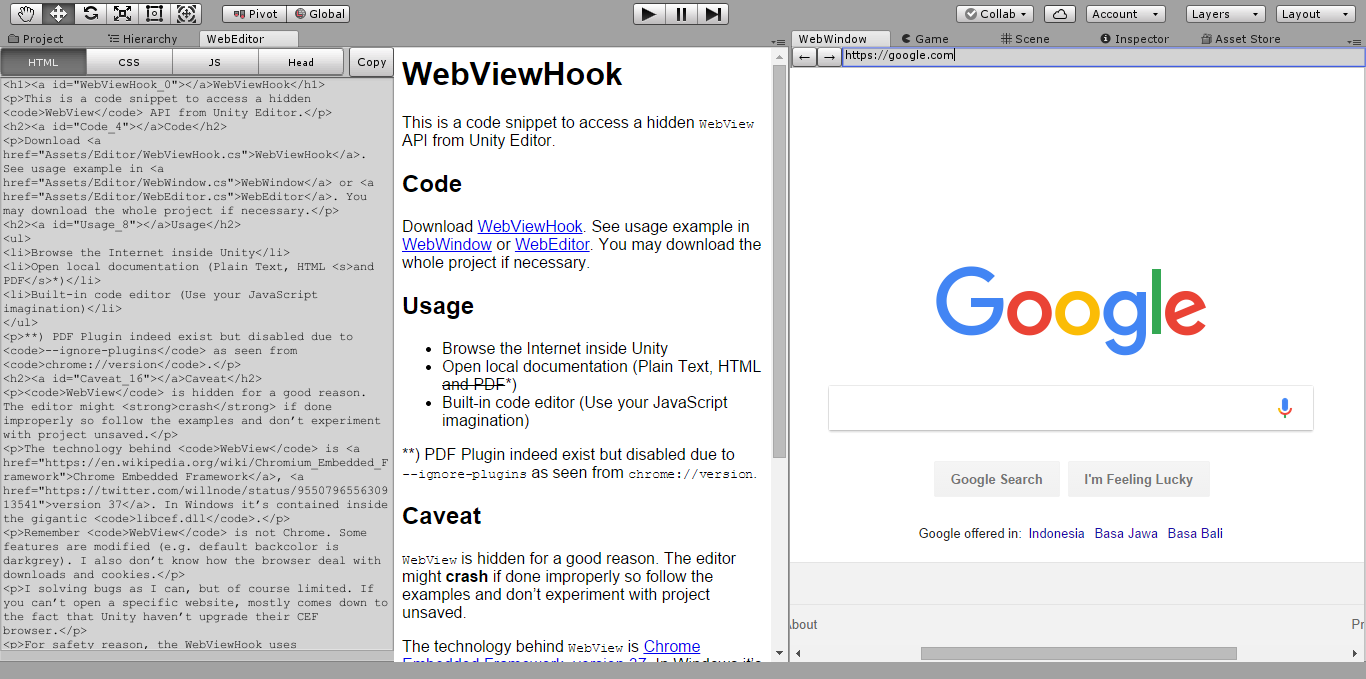Click the Google logo
This screenshot has height=679, width=1366.
click(x=1070, y=310)
